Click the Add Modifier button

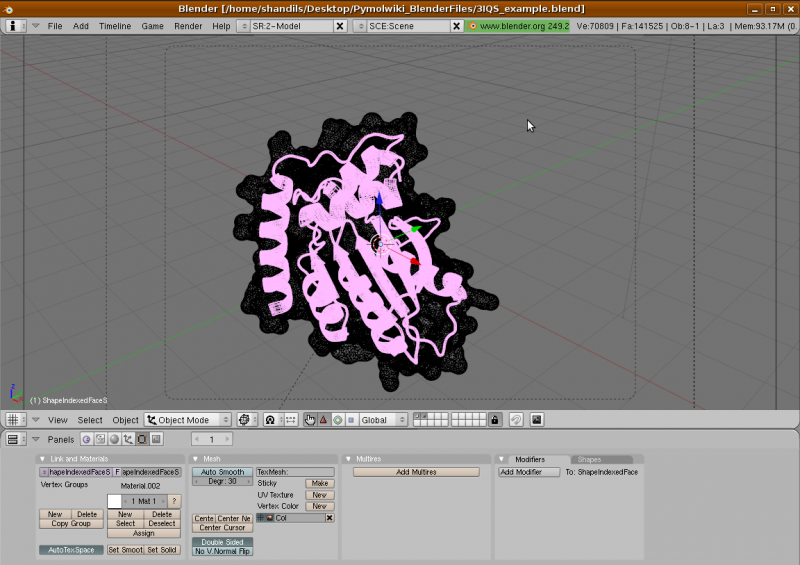(529, 472)
